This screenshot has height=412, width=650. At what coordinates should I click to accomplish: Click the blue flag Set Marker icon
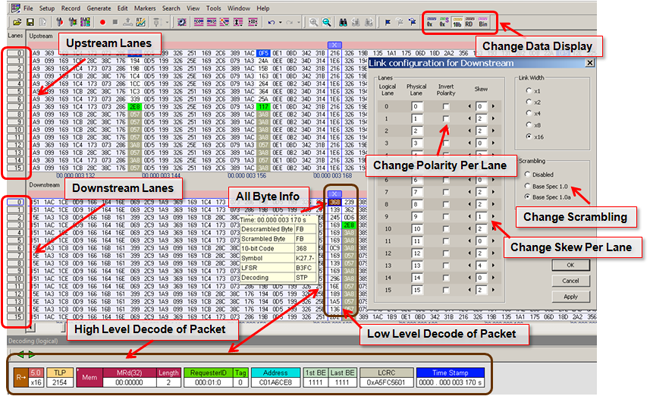pos(388,22)
